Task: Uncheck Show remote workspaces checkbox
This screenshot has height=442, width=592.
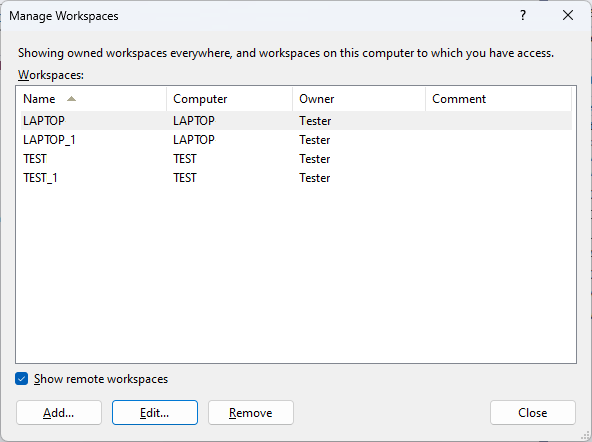Action: [22, 379]
